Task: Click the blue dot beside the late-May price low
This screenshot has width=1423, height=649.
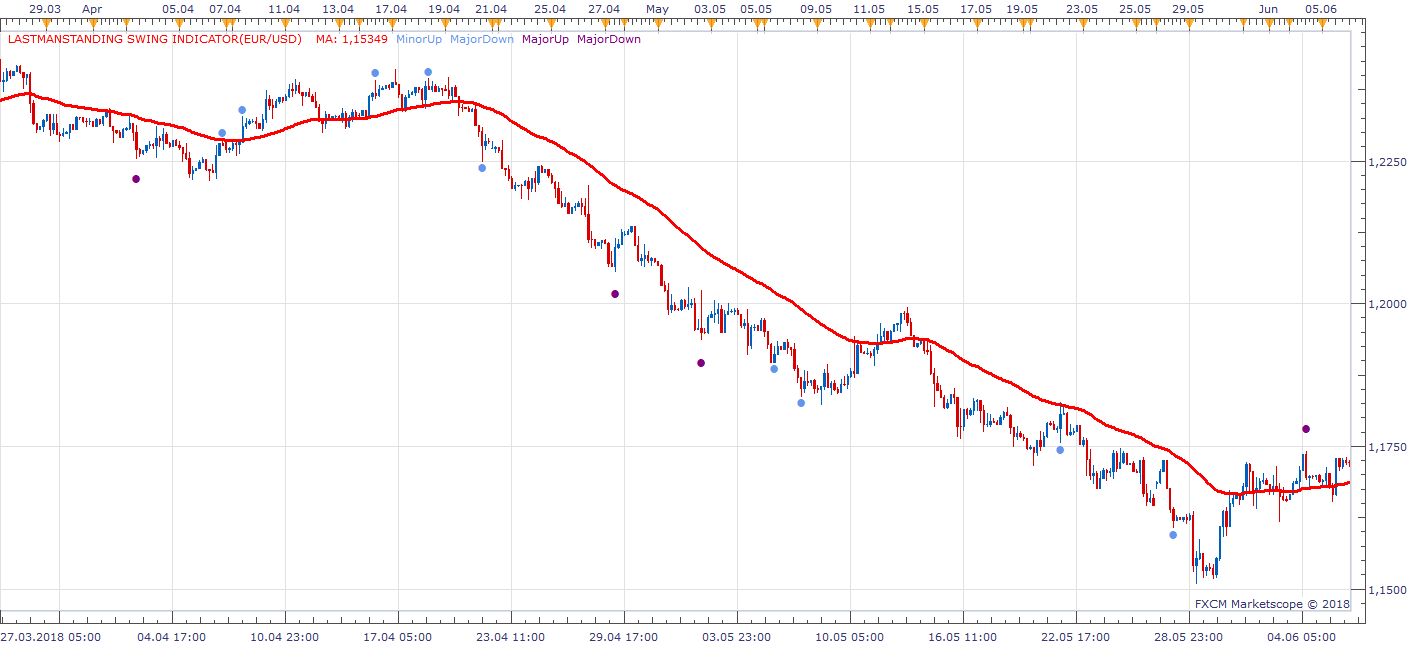Action: [x=1173, y=535]
